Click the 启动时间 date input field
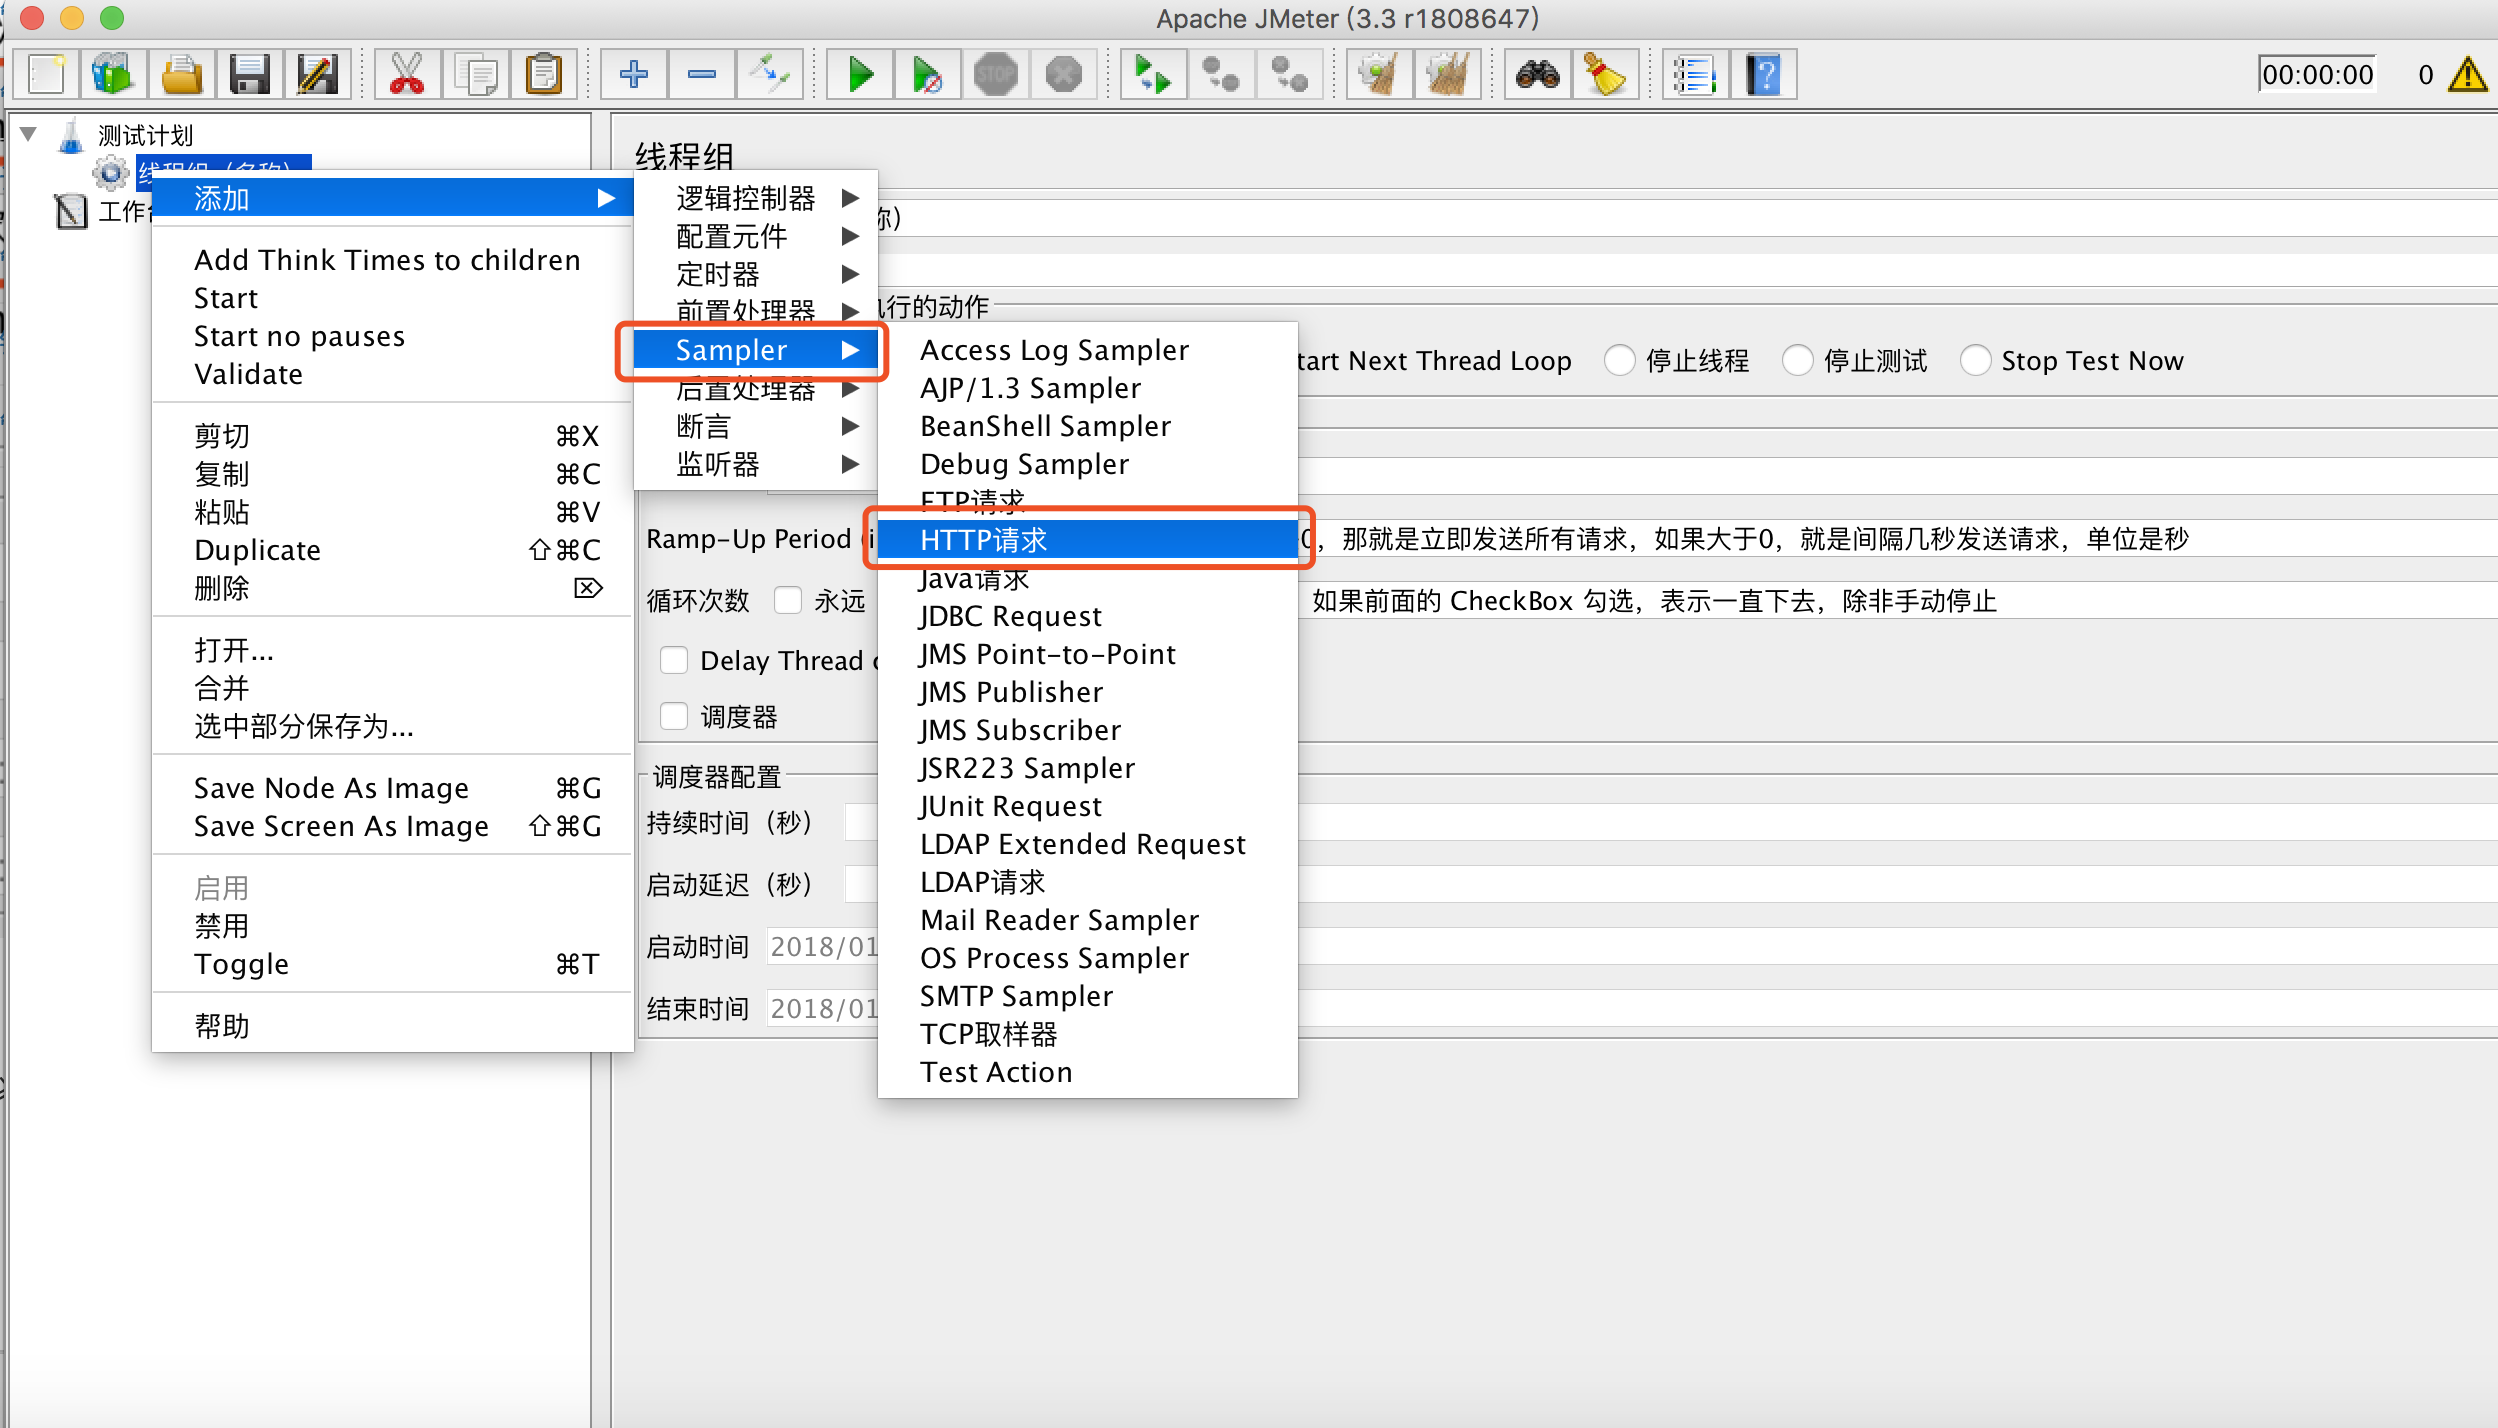This screenshot has width=2498, height=1428. tap(822, 946)
